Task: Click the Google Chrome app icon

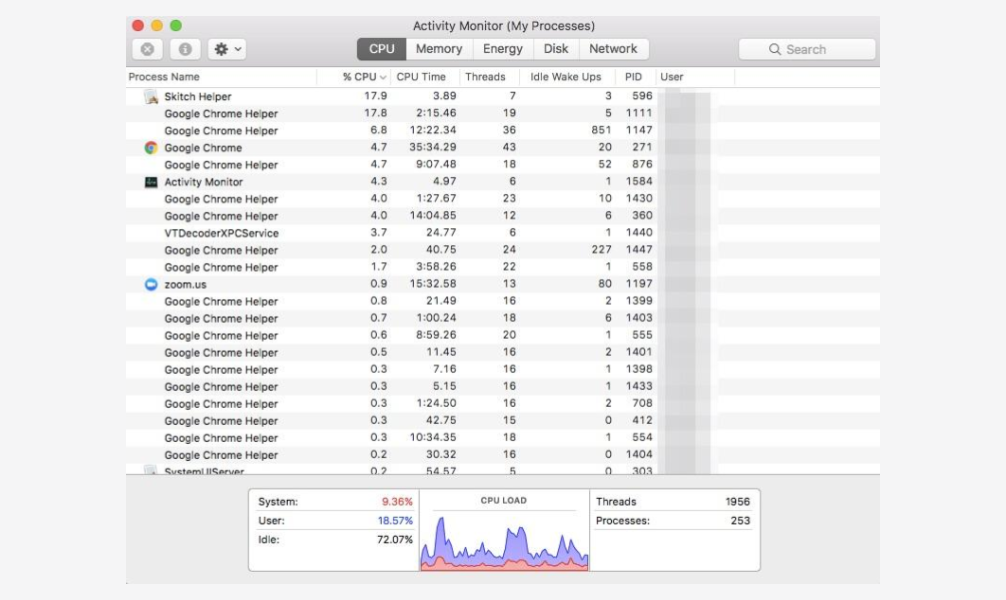Action: pyautogui.click(x=151, y=148)
